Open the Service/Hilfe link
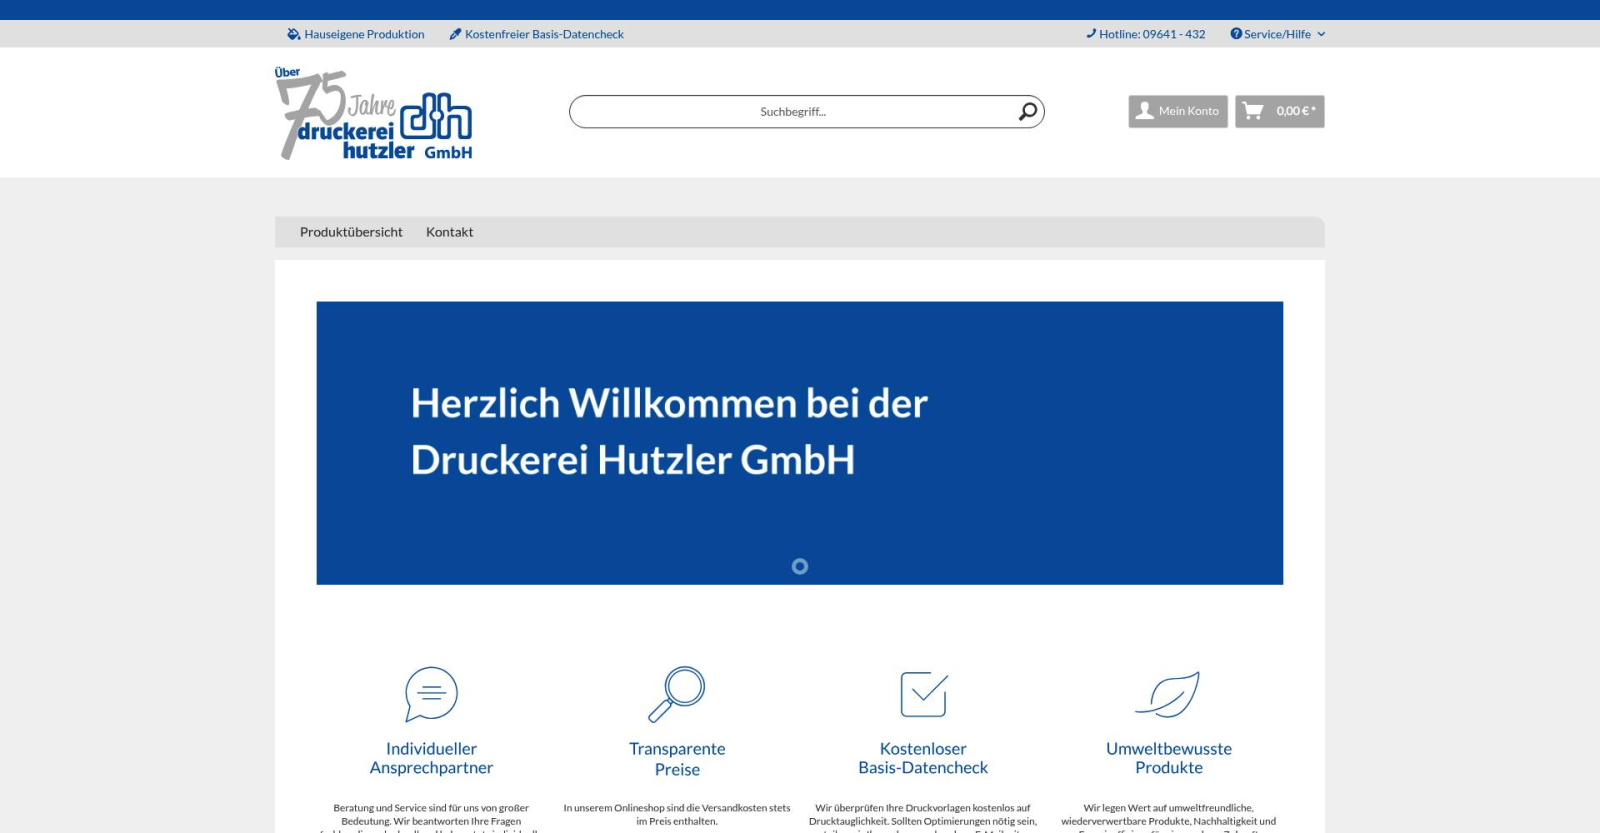Image resolution: width=1600 pixels, height=833 pixels. [1277, 34]
